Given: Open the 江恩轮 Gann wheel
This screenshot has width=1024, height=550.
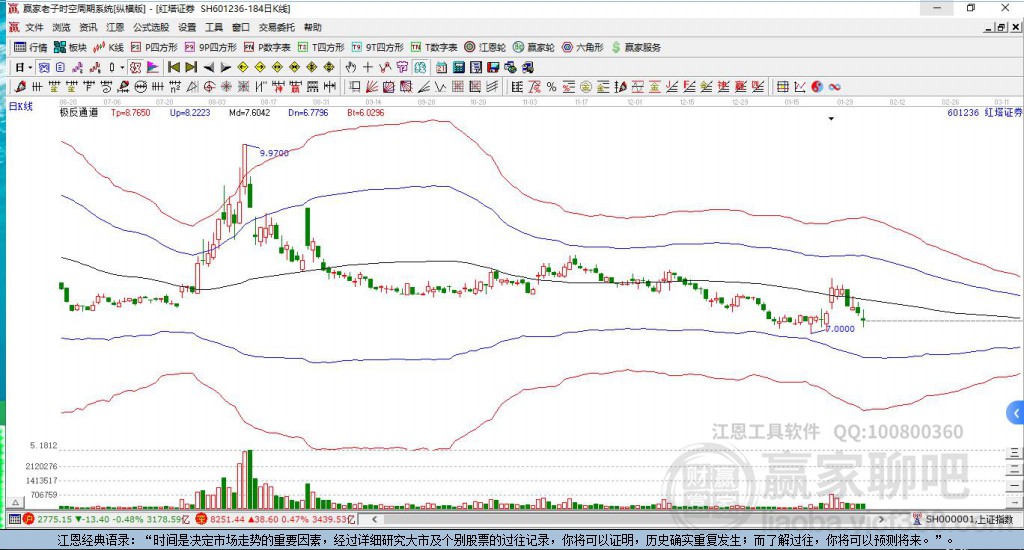Looking at the screenshot, I should coord(485,47).
